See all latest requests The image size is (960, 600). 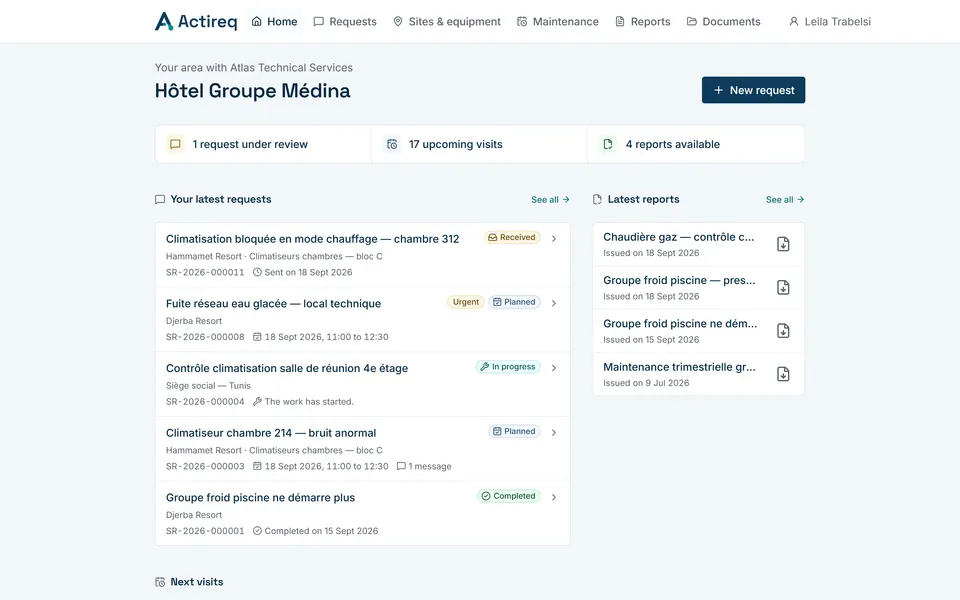coord(550,200)
